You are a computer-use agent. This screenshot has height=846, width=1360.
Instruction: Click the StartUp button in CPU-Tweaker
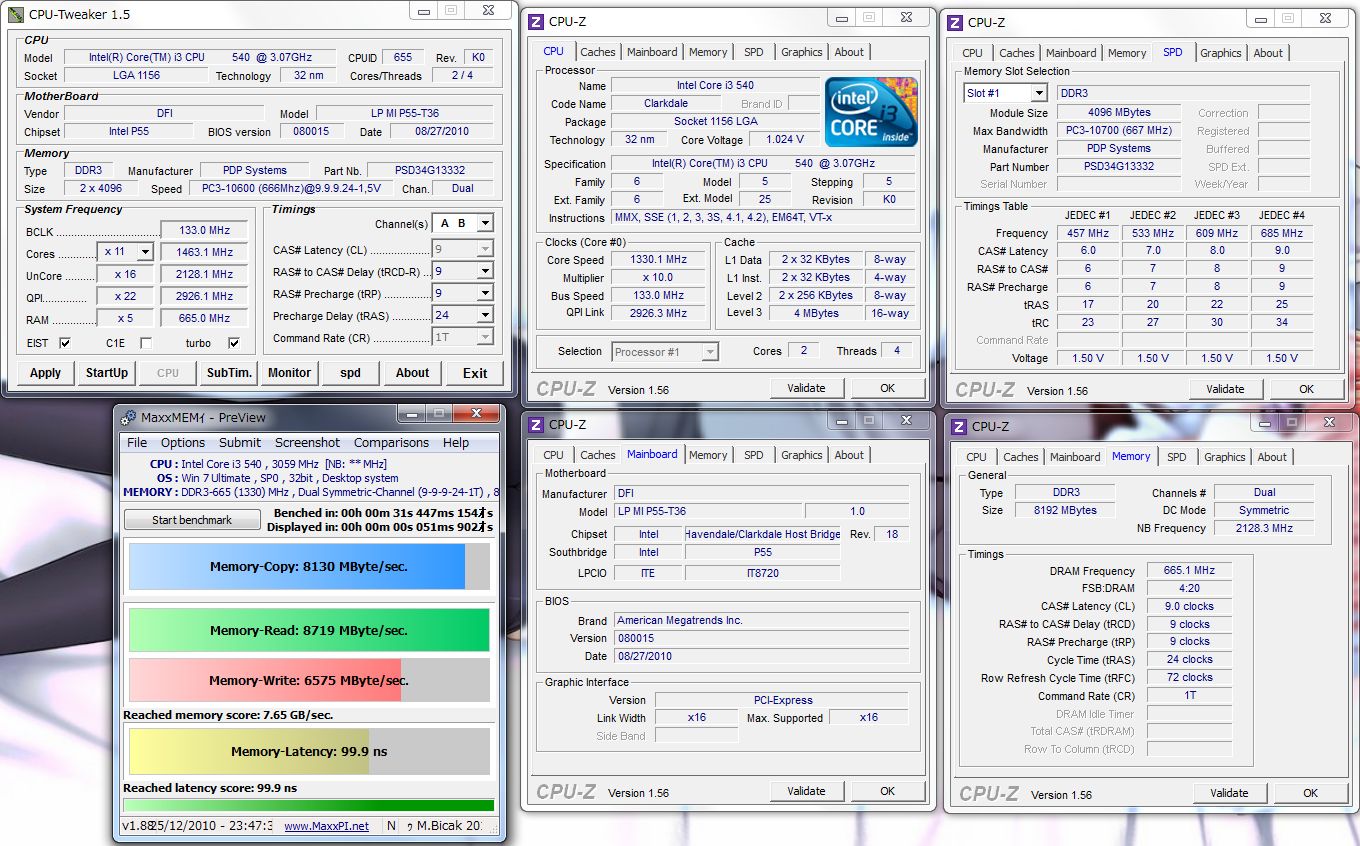tap(107, 373)
